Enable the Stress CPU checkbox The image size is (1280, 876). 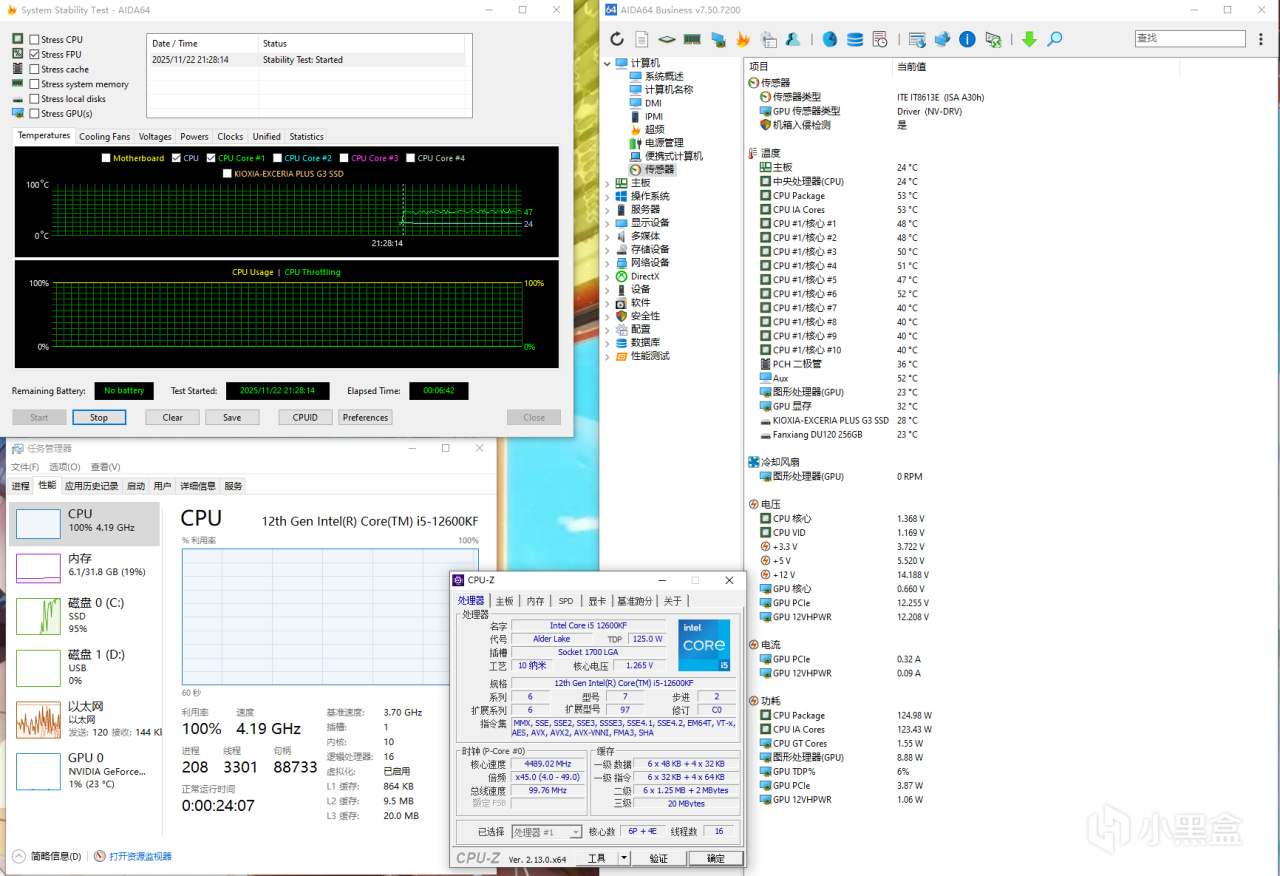point(34,40)
